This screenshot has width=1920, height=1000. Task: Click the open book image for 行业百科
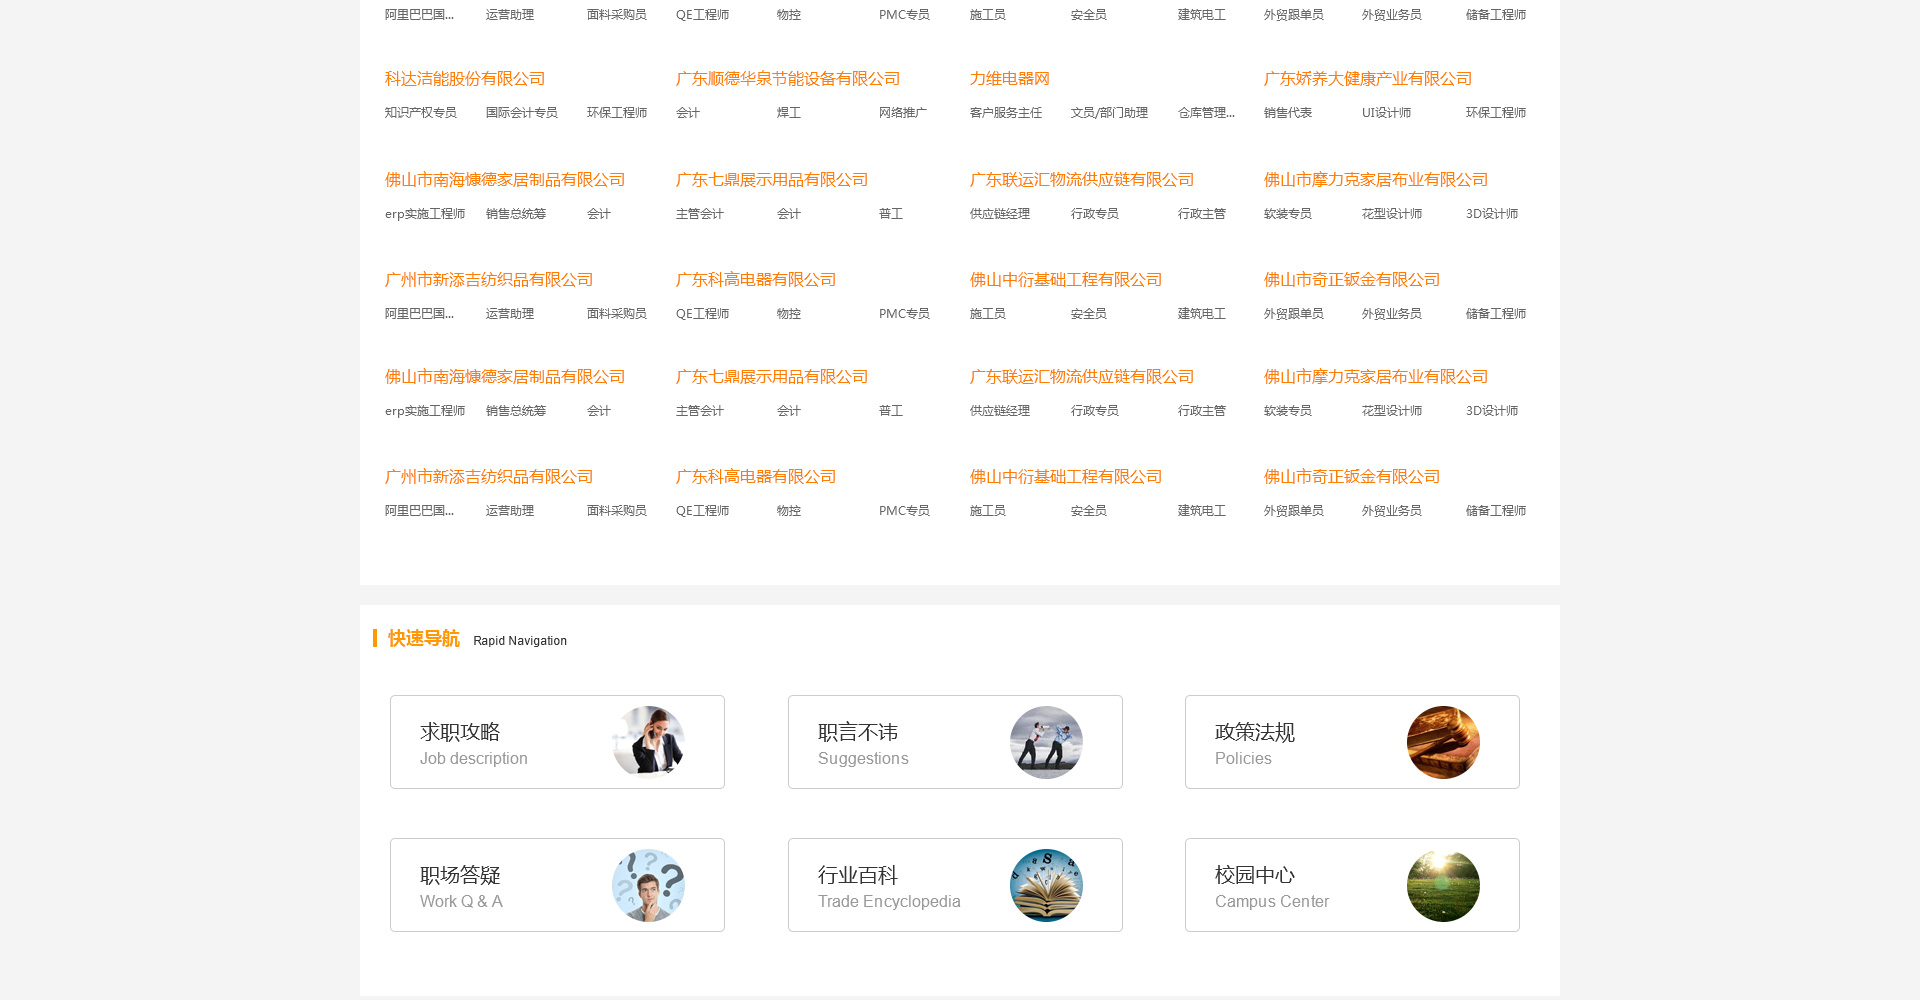[1046, 885]
